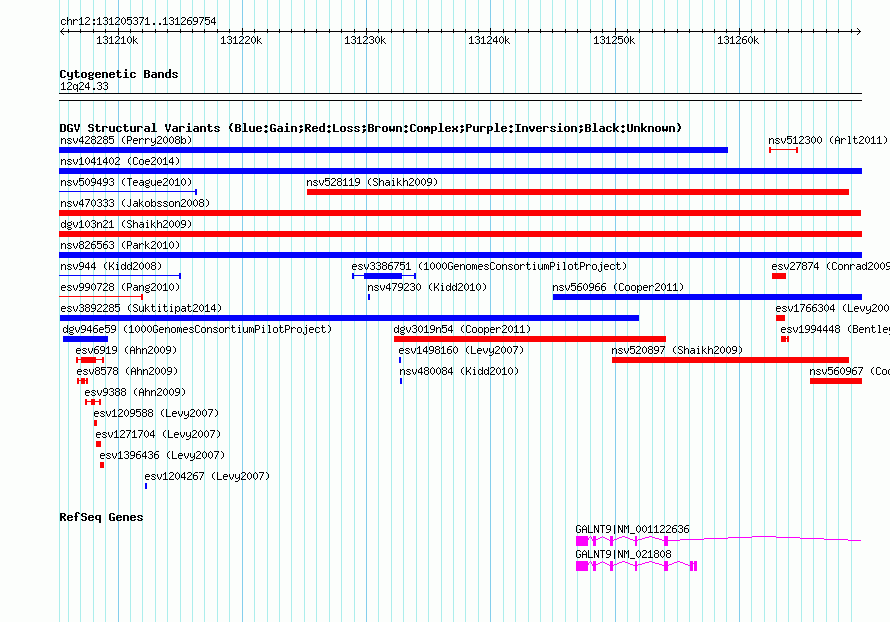The width and height of the screenshot is (890, 622).
Task: Click the chr12:131205371..131269754 coordinate text
Action: pos(138,21)
